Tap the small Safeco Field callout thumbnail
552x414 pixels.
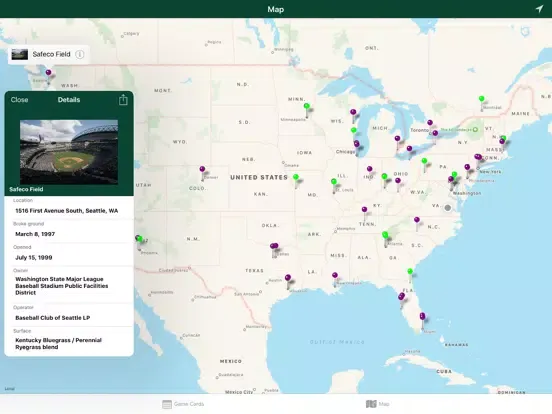pos(20,55)
